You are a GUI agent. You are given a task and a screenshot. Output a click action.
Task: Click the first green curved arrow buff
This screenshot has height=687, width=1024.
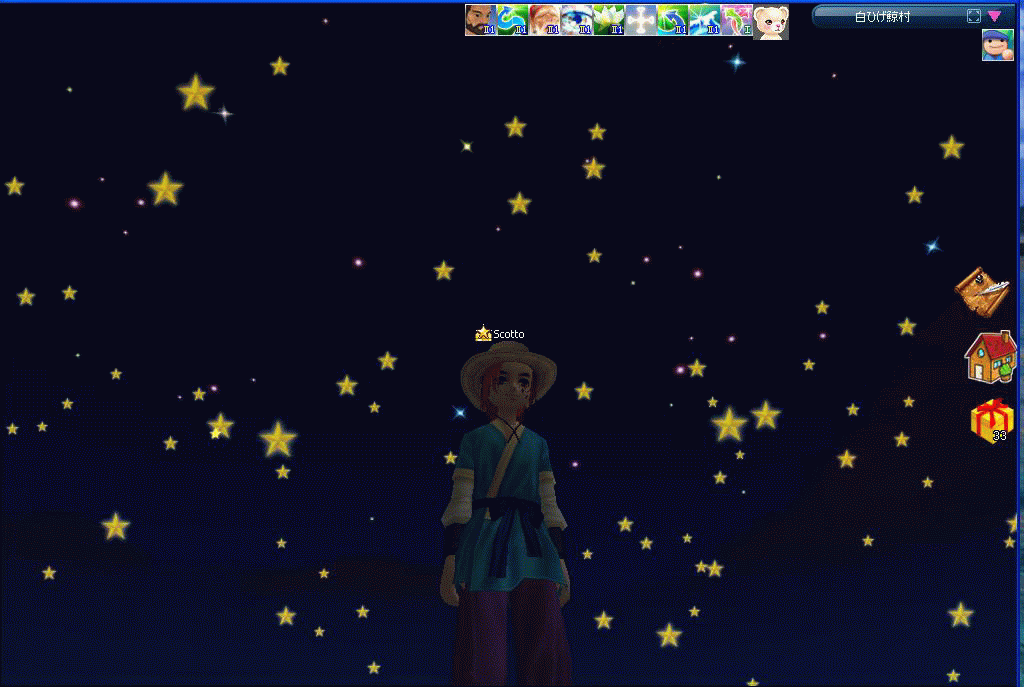coord(512,20)
